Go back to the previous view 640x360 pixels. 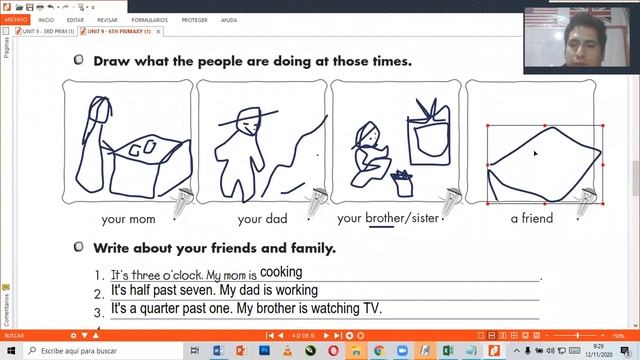(x=349, y=336)
